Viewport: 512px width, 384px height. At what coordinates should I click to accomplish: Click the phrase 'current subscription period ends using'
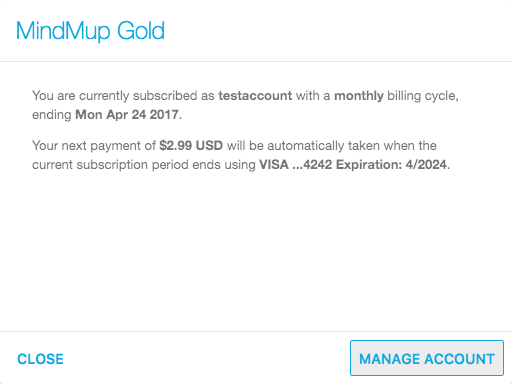click(x=144, y=165)
